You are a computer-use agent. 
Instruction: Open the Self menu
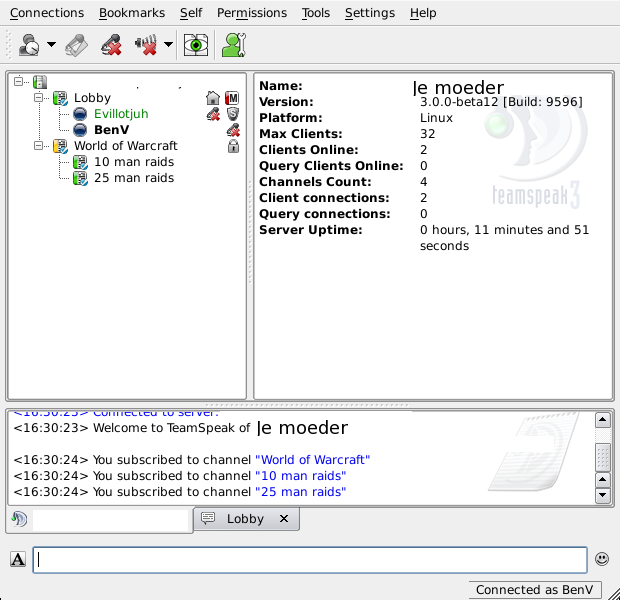191,13
